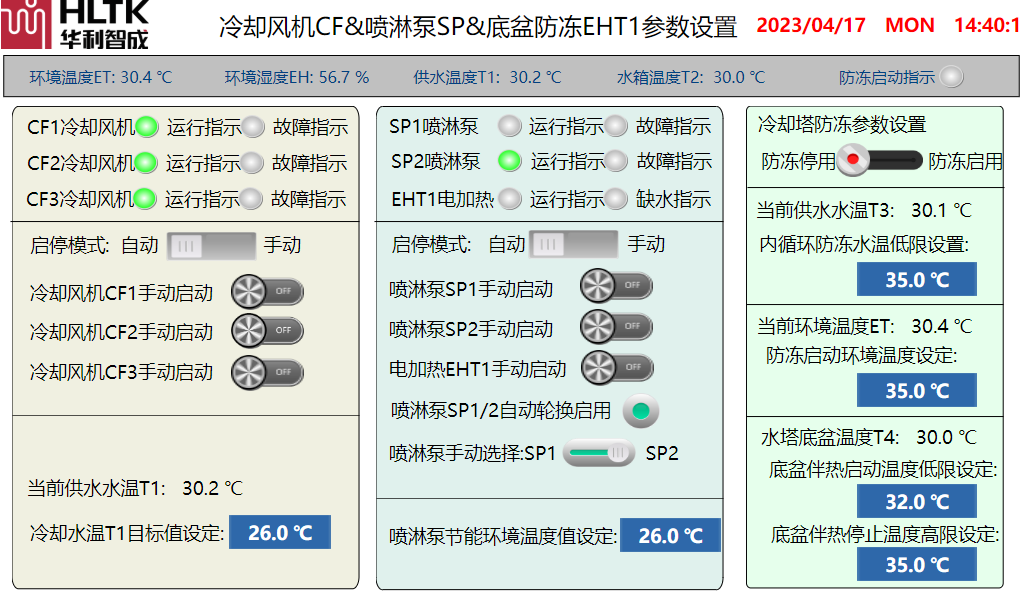Viewport: 1020px width, 598px height.
Task: Edit cooling water T1 target value 26.0 ℃
Action: (x=280, y=533)
